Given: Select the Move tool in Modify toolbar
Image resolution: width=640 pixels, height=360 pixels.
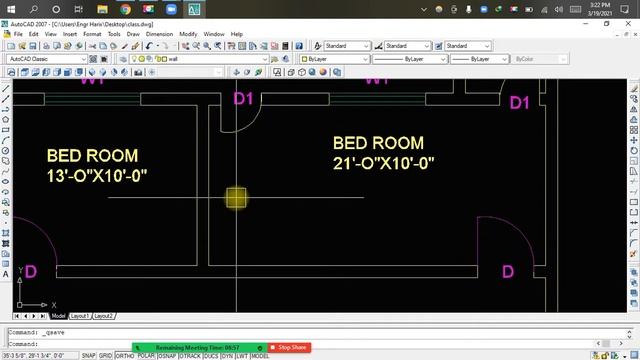Looking at the screenshot, I should tap(633, 140).
